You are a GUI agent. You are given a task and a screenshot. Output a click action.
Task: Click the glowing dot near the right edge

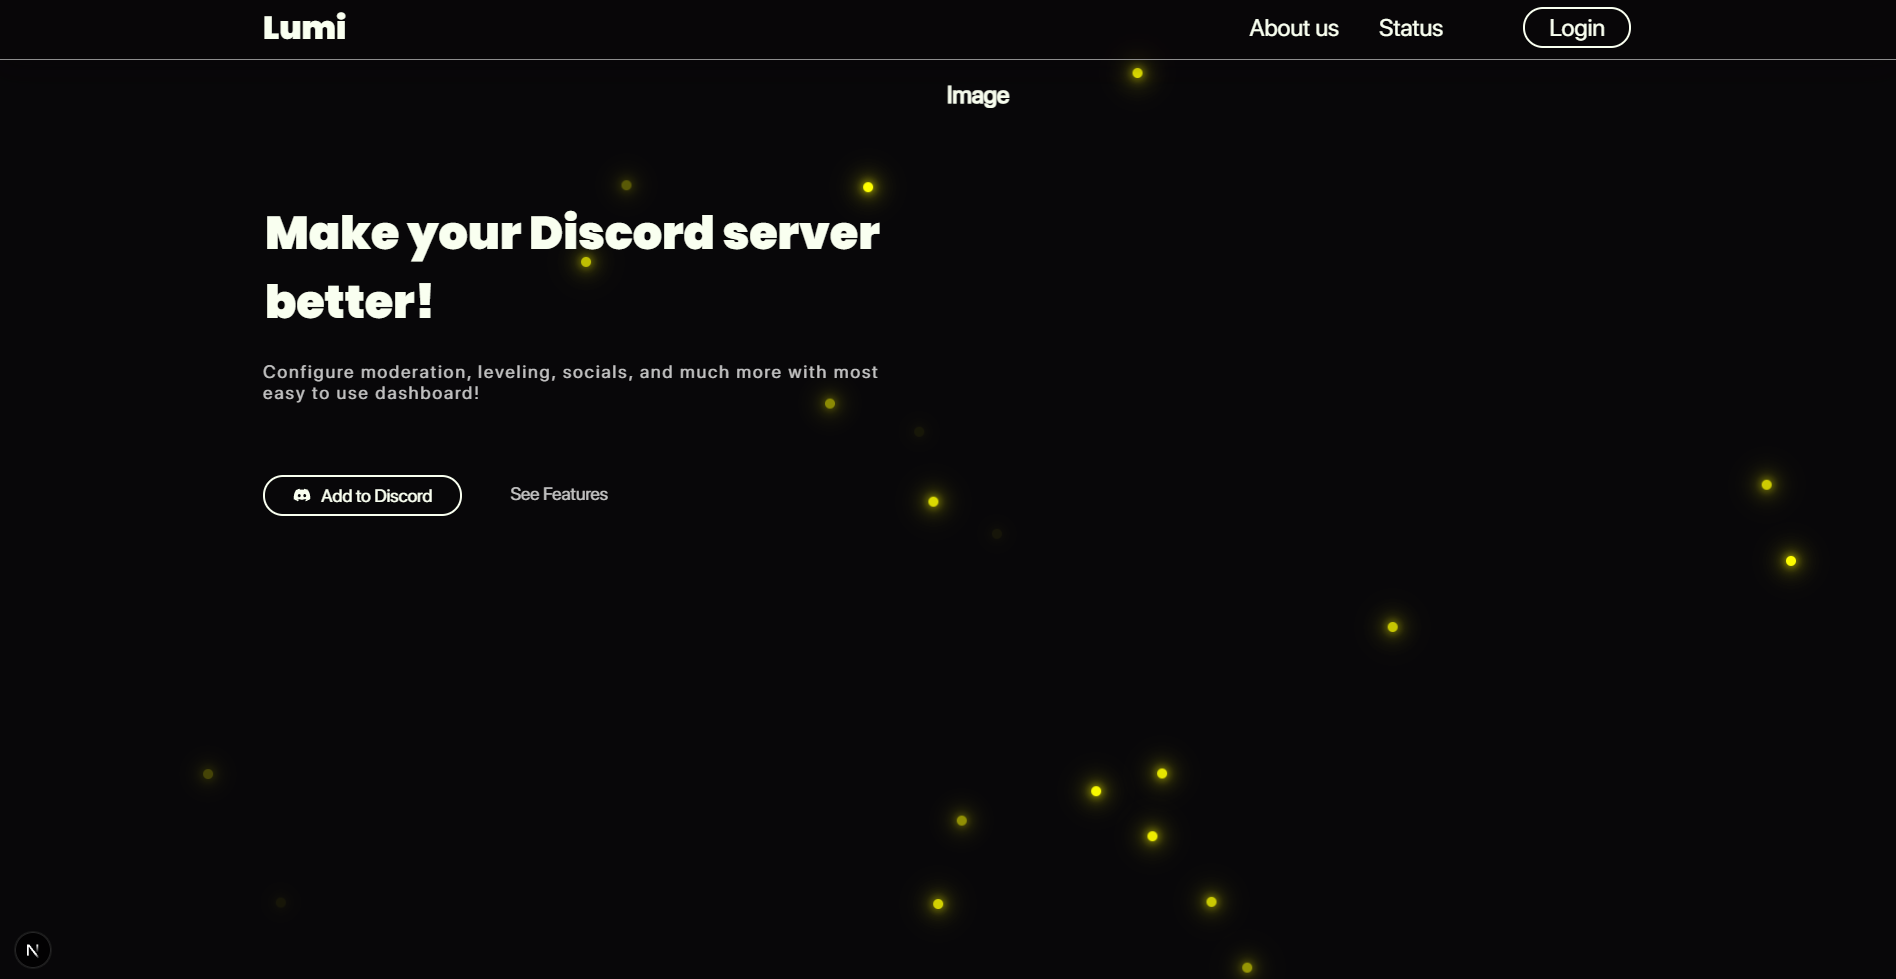point(1789,561)
